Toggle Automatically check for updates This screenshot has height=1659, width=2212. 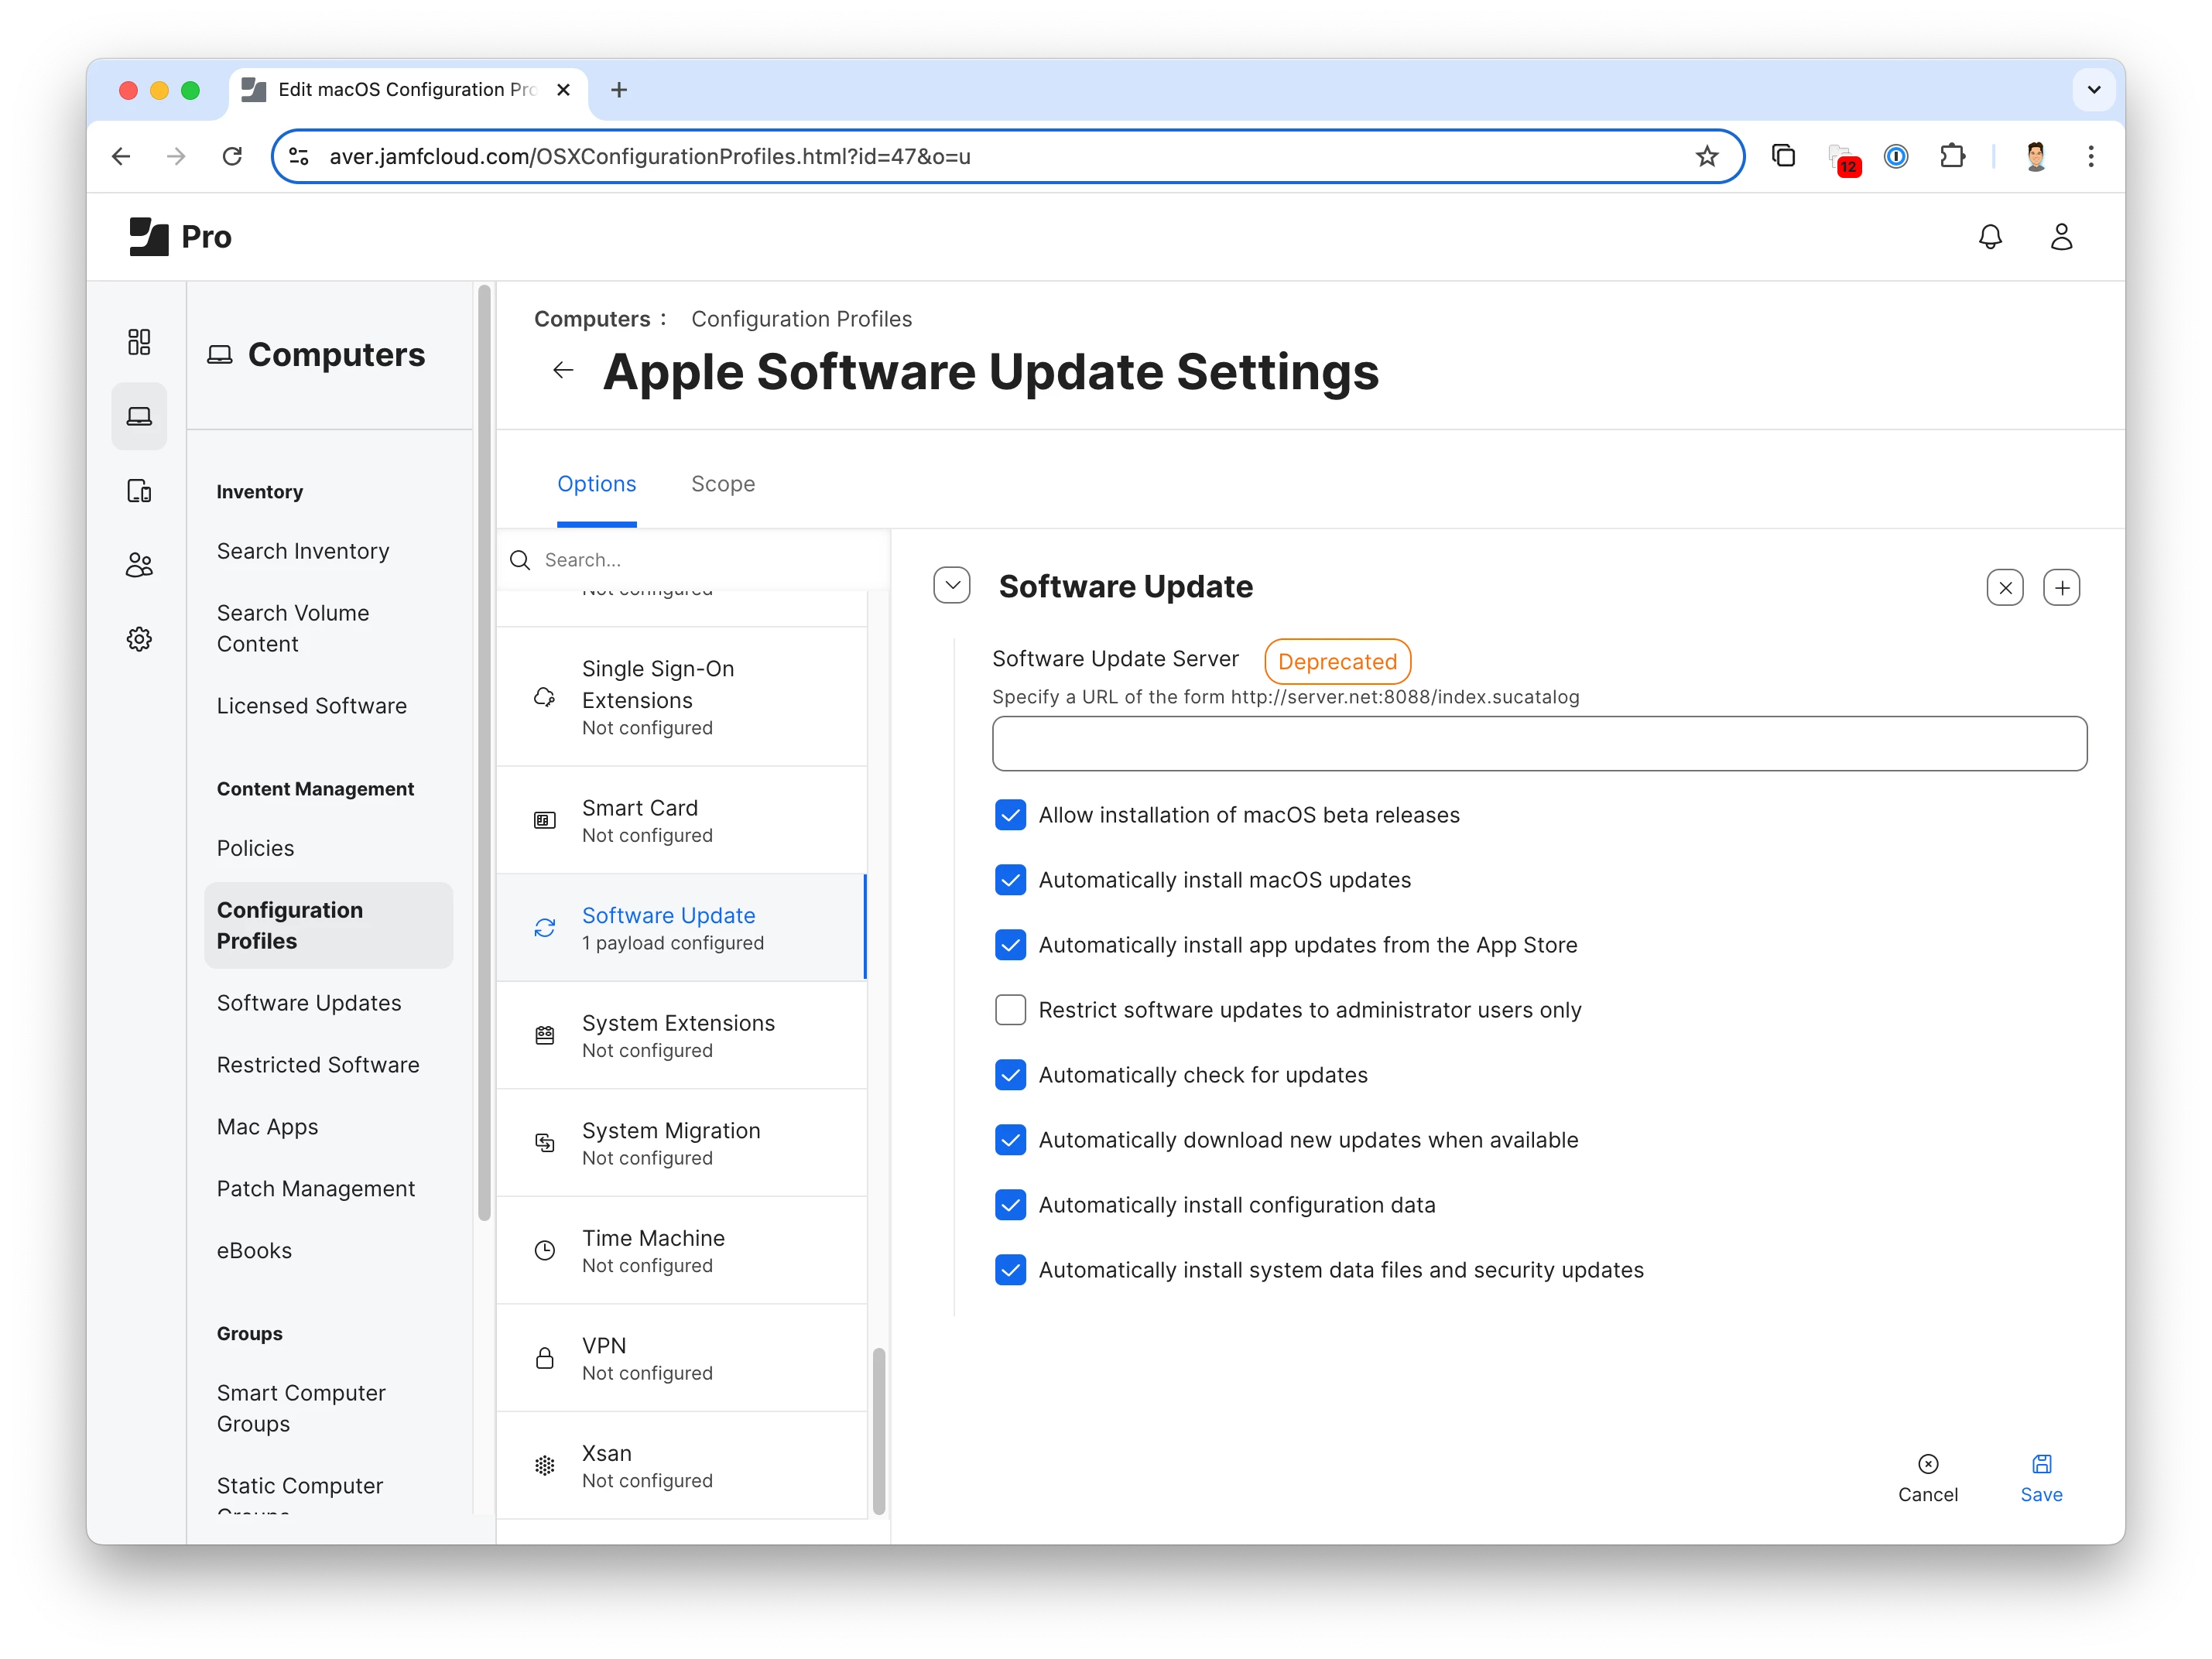click(x=1010, y=1075)
